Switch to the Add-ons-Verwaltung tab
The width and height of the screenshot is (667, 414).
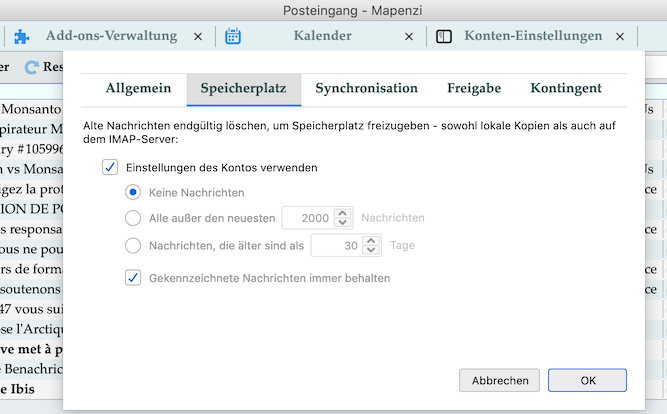(x=111, y=36)
